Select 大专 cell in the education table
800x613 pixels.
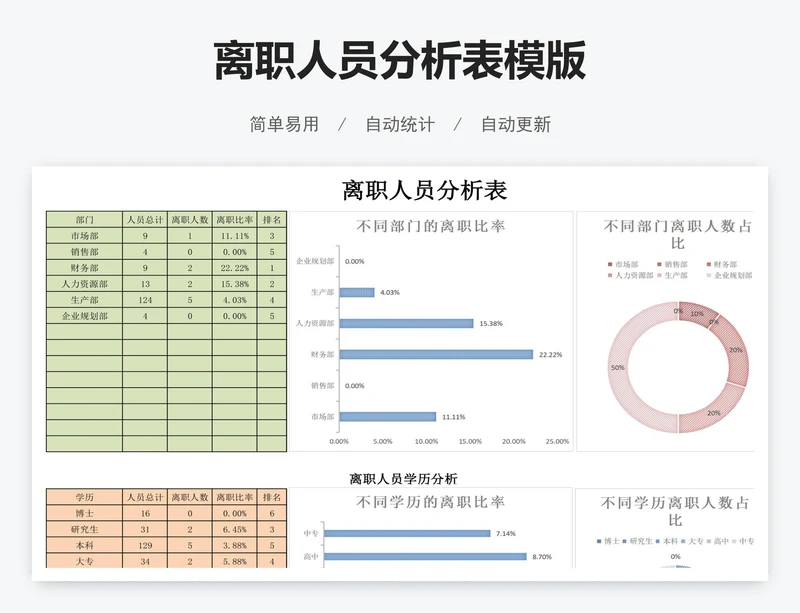[84, 561]
